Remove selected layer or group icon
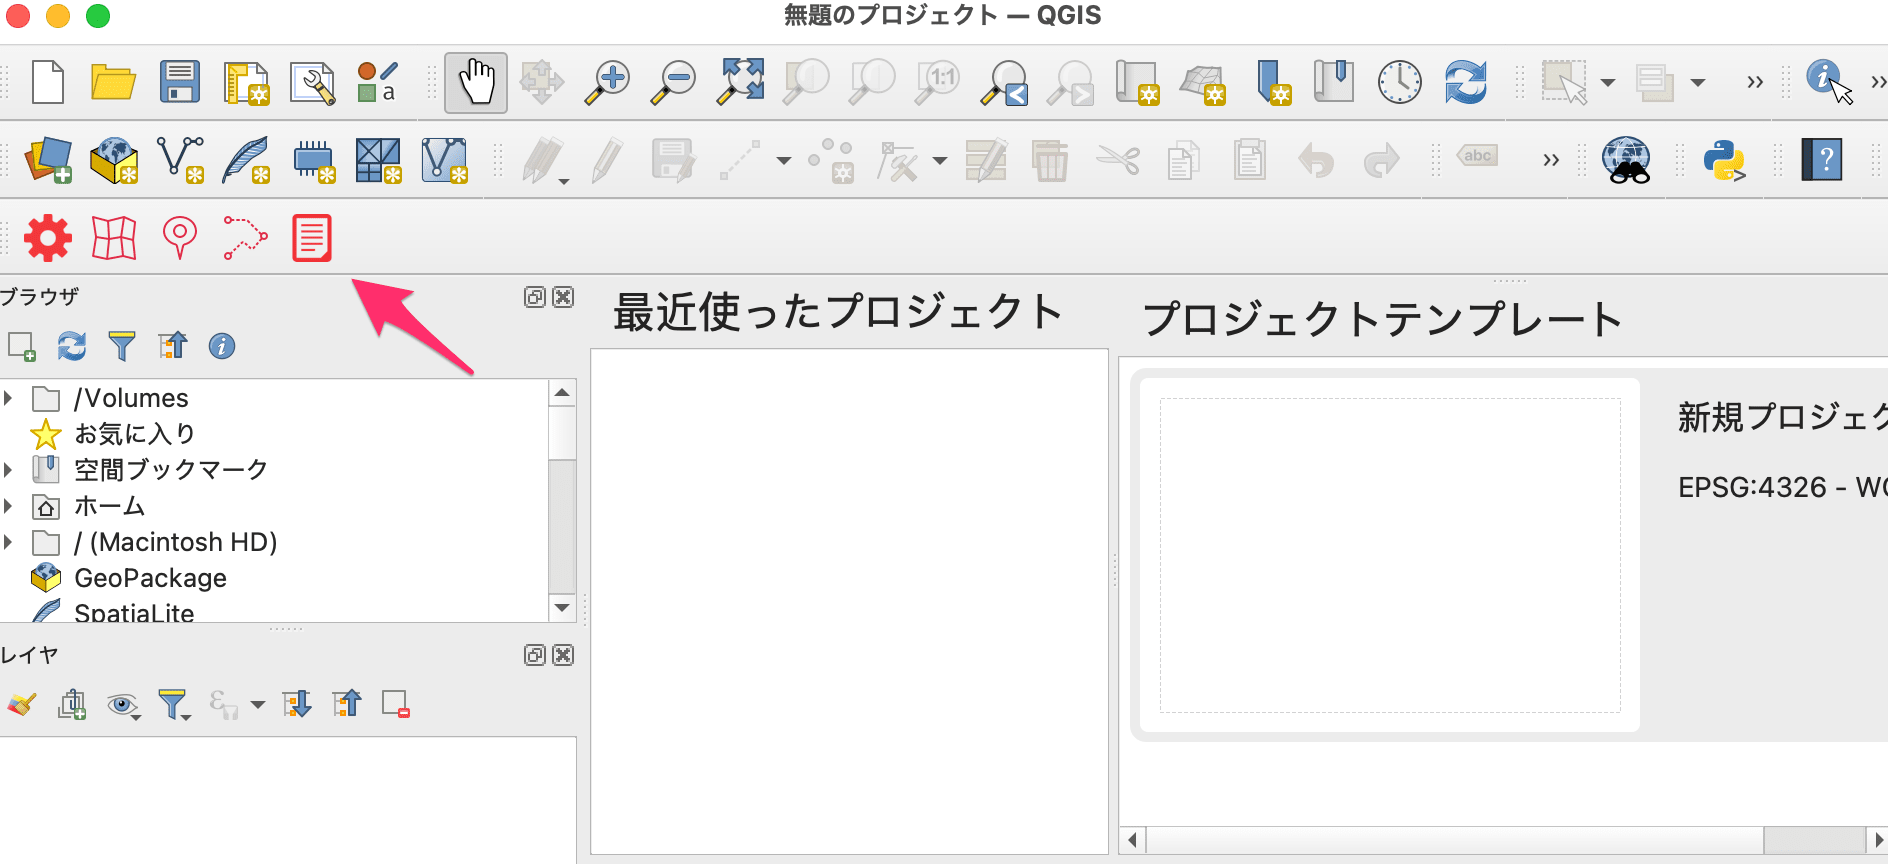 pos(396,704)
